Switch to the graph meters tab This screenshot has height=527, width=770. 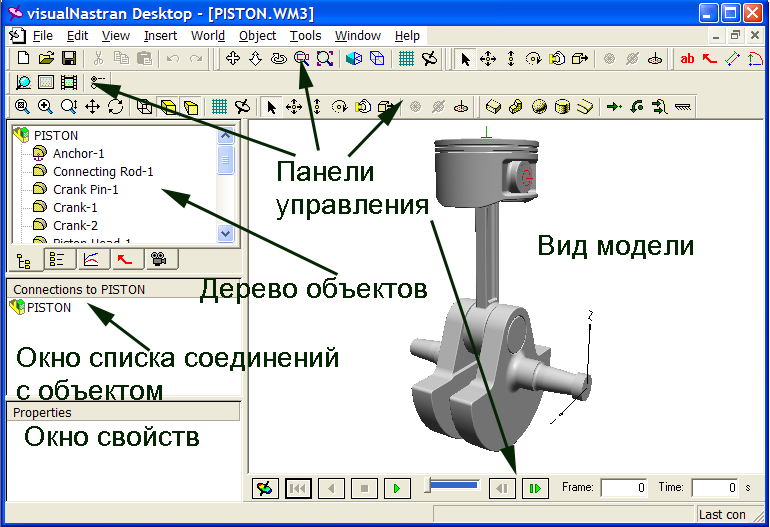click(92, 259)
